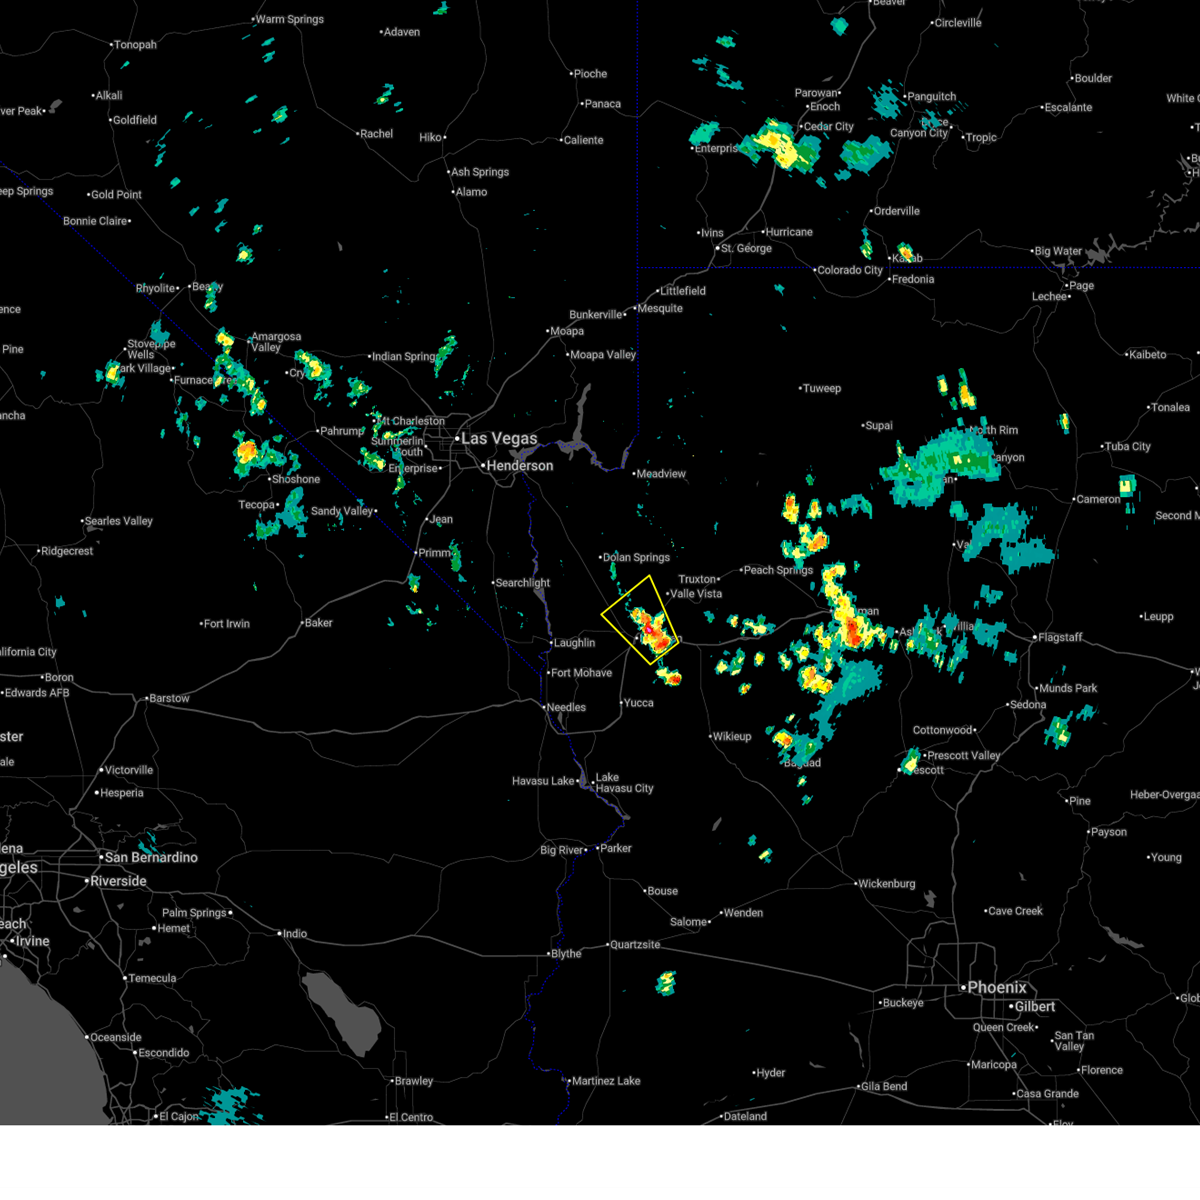This screenshot has width=1200, height=1200.
Task: Select the Ash Springs label
Action: pos(480,172)
